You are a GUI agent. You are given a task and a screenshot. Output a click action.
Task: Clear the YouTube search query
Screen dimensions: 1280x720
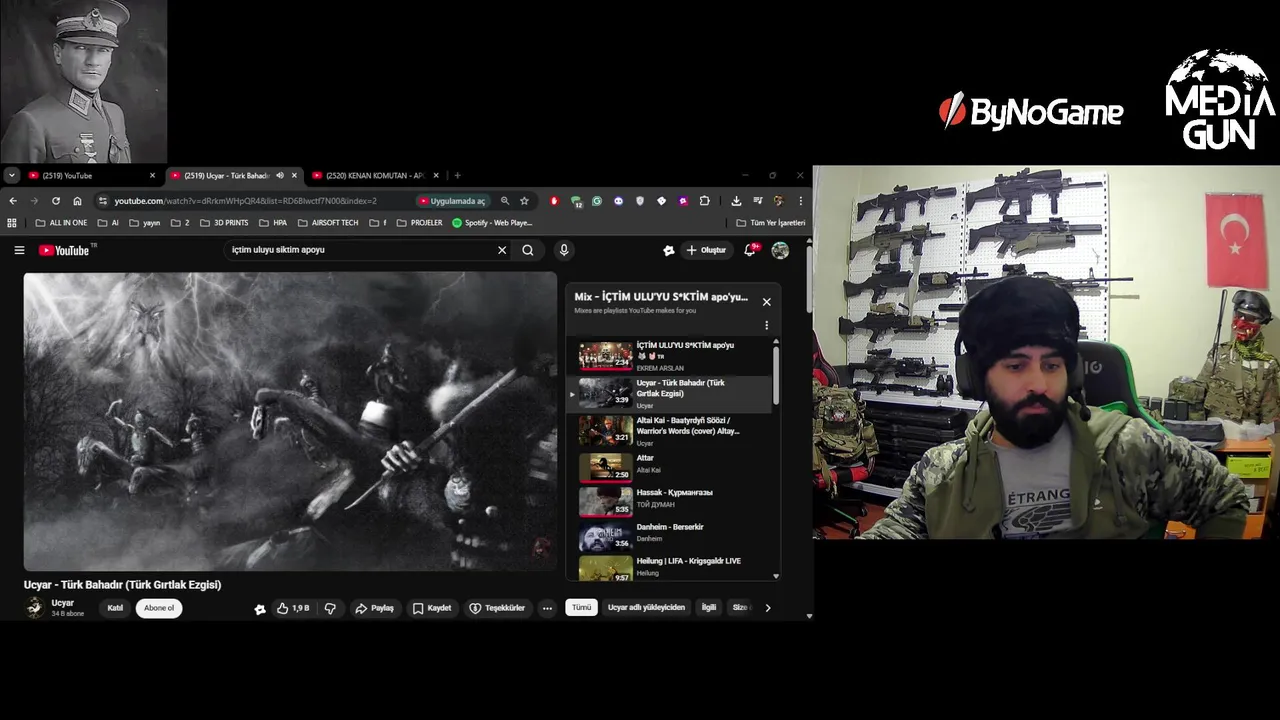pyautogui.click(x=502, y=250)
